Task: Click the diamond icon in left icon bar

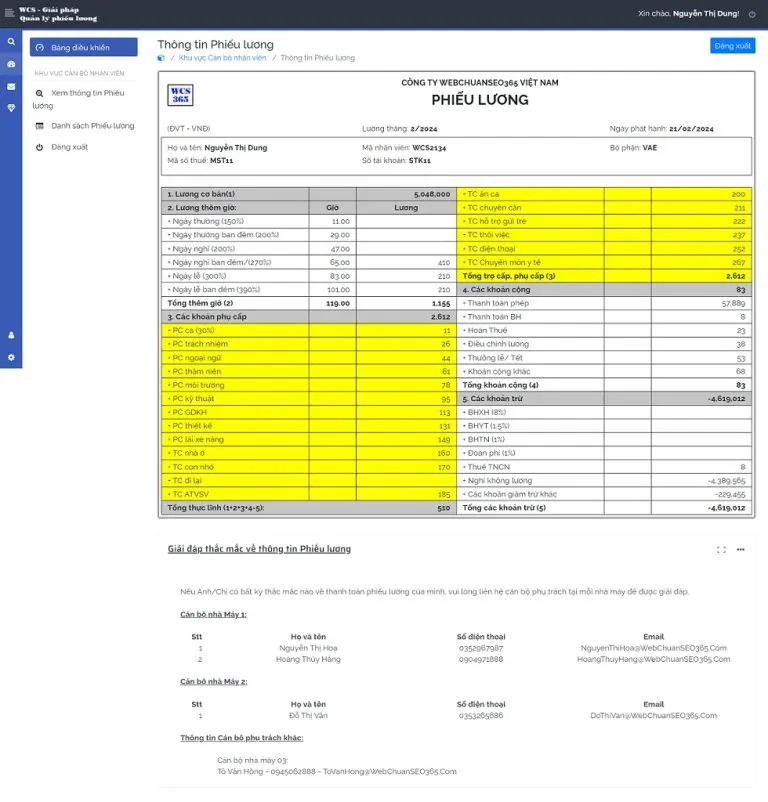Action: [x=11, y=108]
